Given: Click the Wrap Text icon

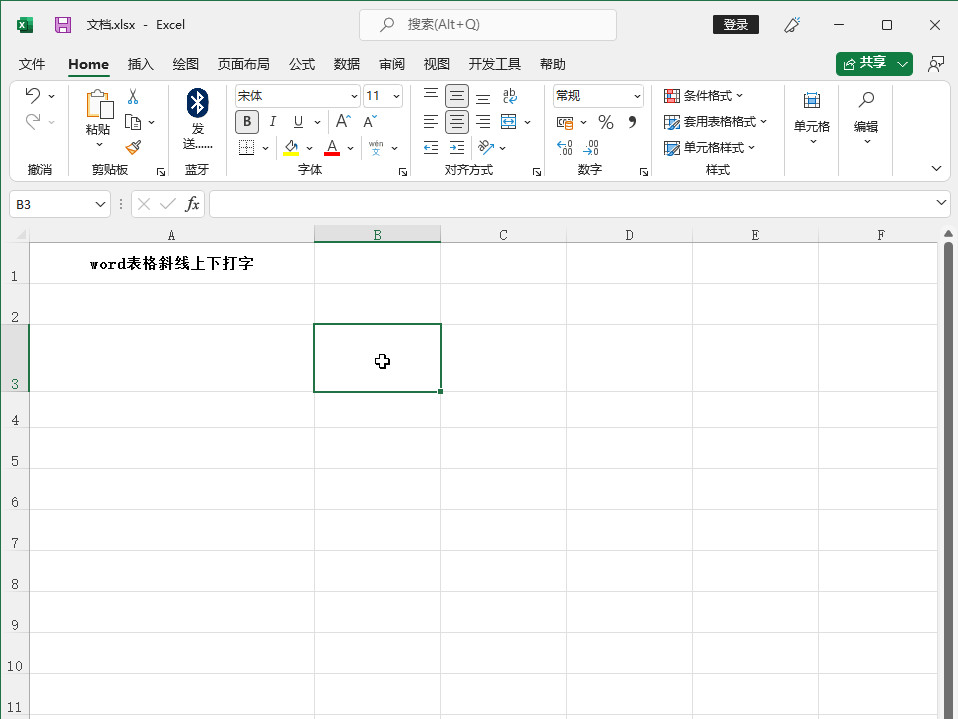Looking at the screenshot, I should [509, 95].
